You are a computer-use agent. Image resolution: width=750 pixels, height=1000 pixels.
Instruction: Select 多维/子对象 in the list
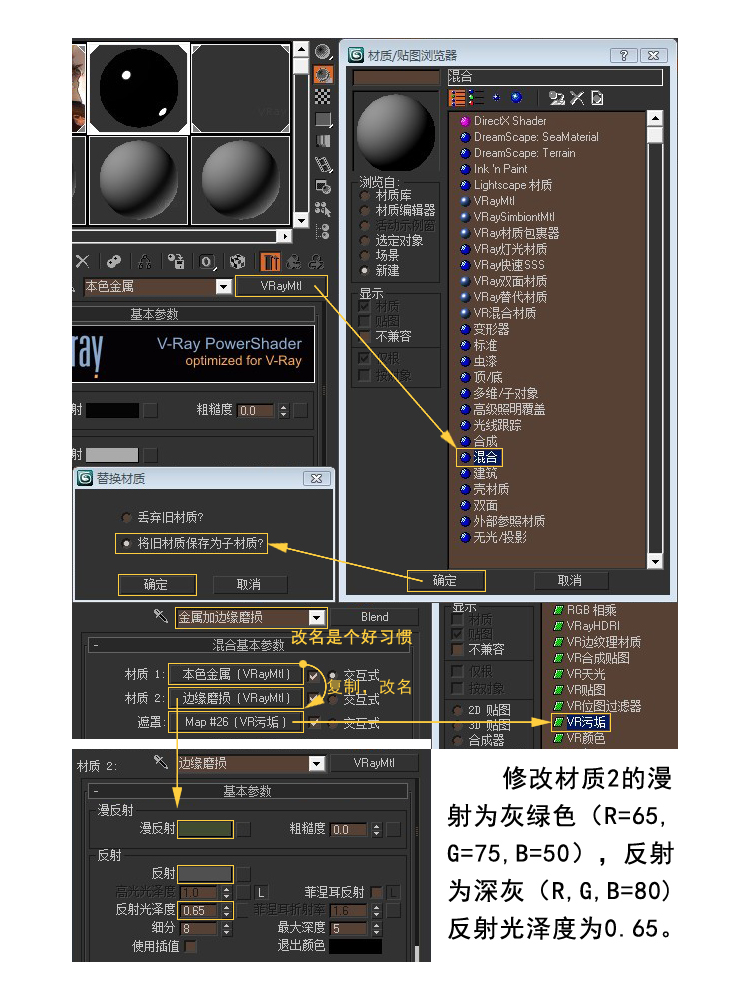(x=499, y=393)
